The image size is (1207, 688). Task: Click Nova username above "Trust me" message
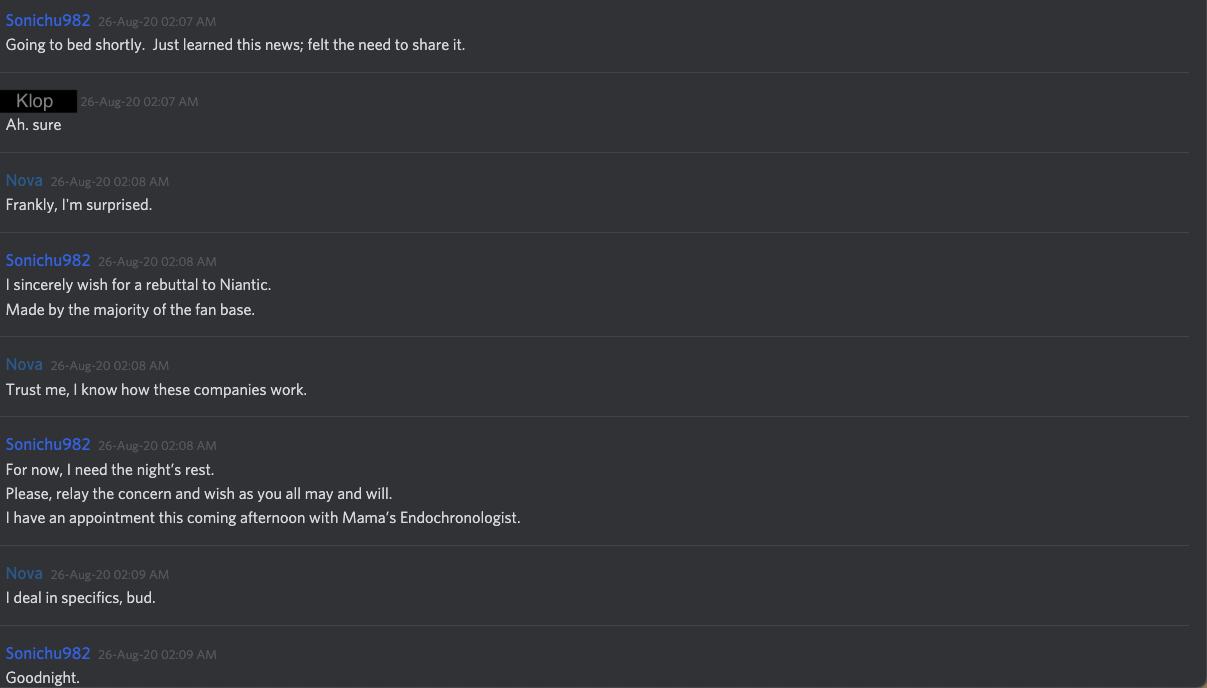pyautogui.click(x=24, y=365)
